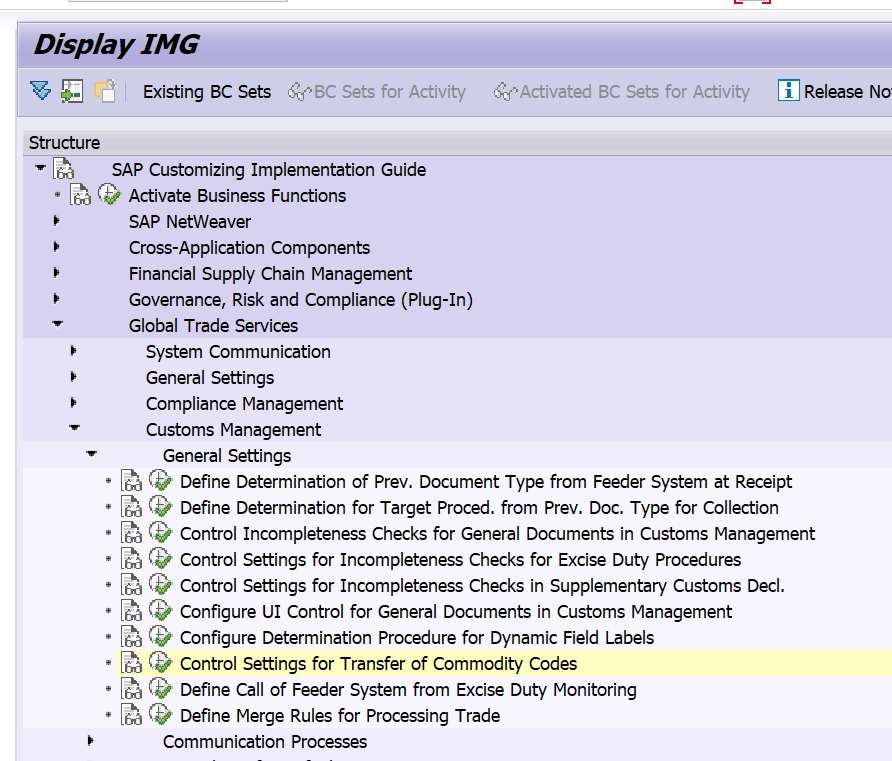Collapse General Settings under Customs Management
The width and height of the screenshot is (892, 761).
coord(91,454)
